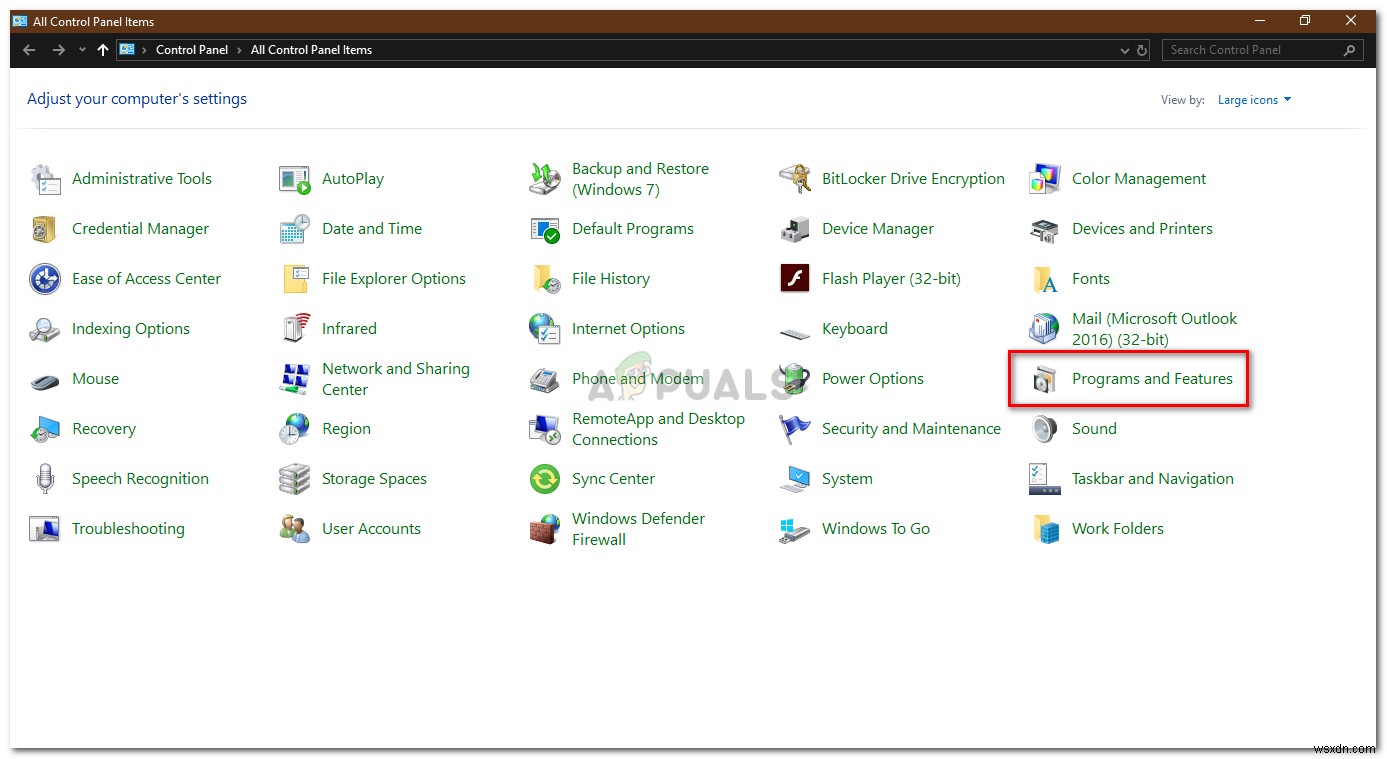Open the Windows To Go icon
The height and width of the screenshot is (759, 1387).
795,529
